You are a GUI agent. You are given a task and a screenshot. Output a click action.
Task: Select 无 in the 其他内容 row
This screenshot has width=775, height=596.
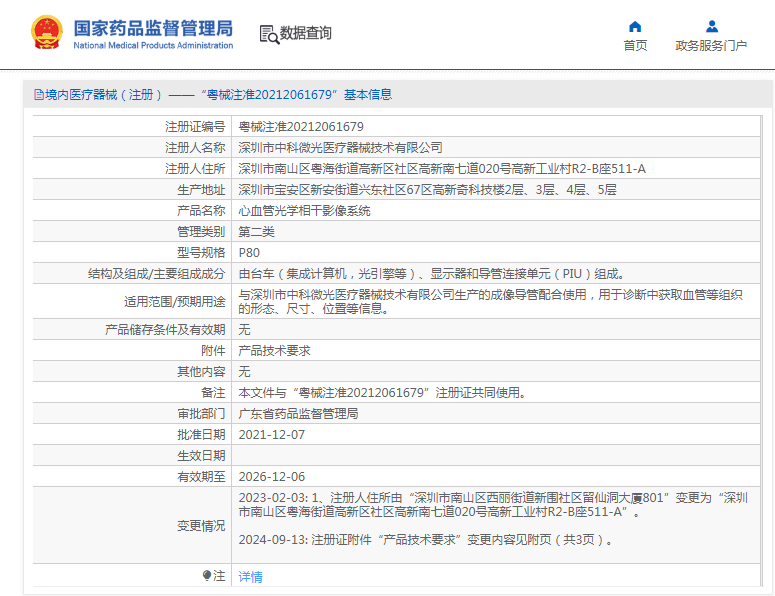click(x=244, y=371)
